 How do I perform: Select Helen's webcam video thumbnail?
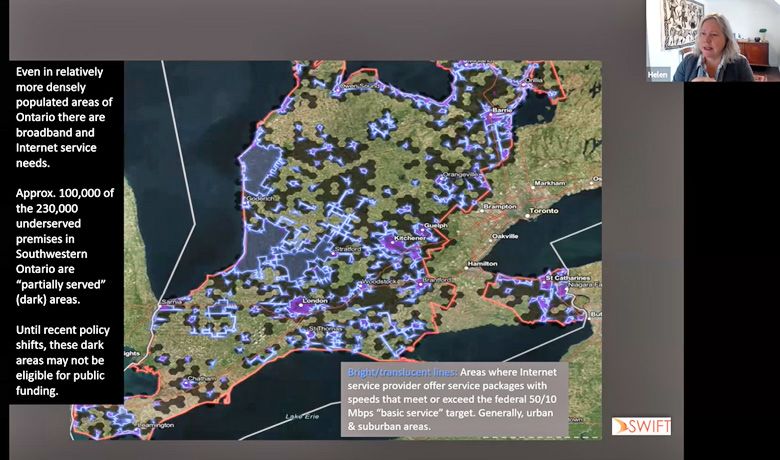coord(713,41)
